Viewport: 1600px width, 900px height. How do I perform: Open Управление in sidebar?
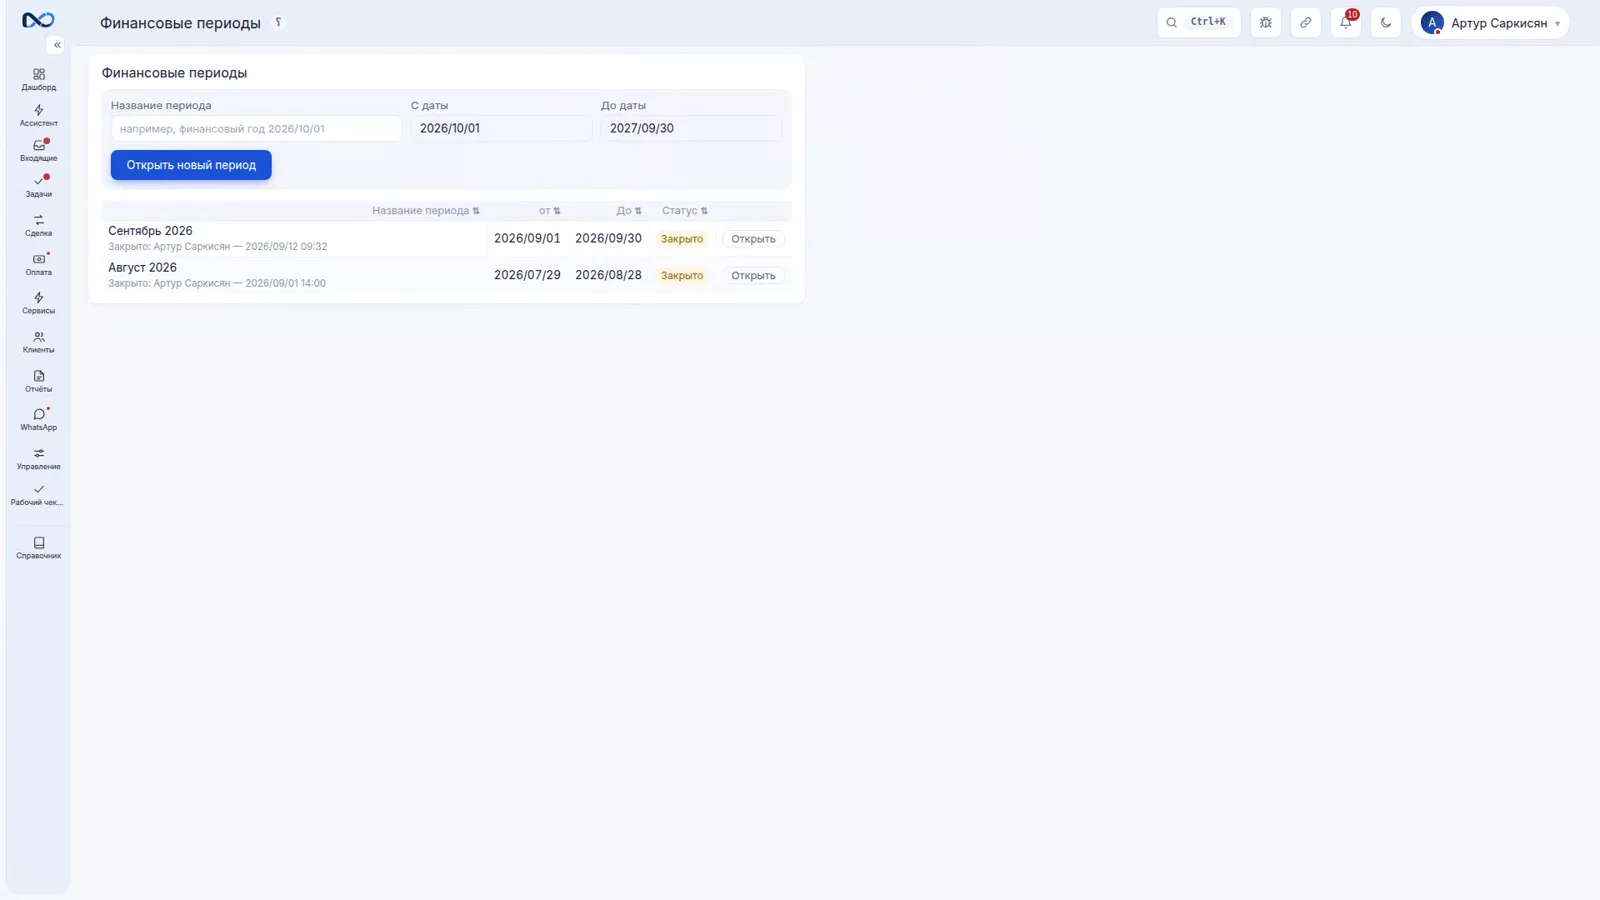(x=38, y=458)
